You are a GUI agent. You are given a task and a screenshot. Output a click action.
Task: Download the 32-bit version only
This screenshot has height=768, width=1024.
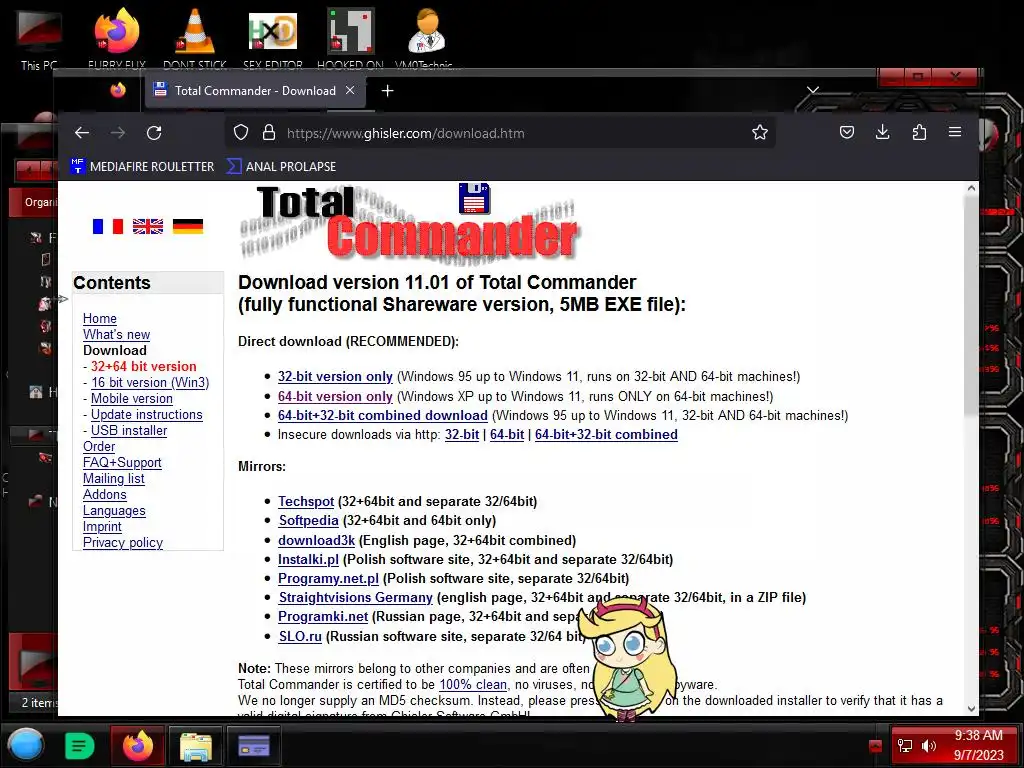[335, 377]
